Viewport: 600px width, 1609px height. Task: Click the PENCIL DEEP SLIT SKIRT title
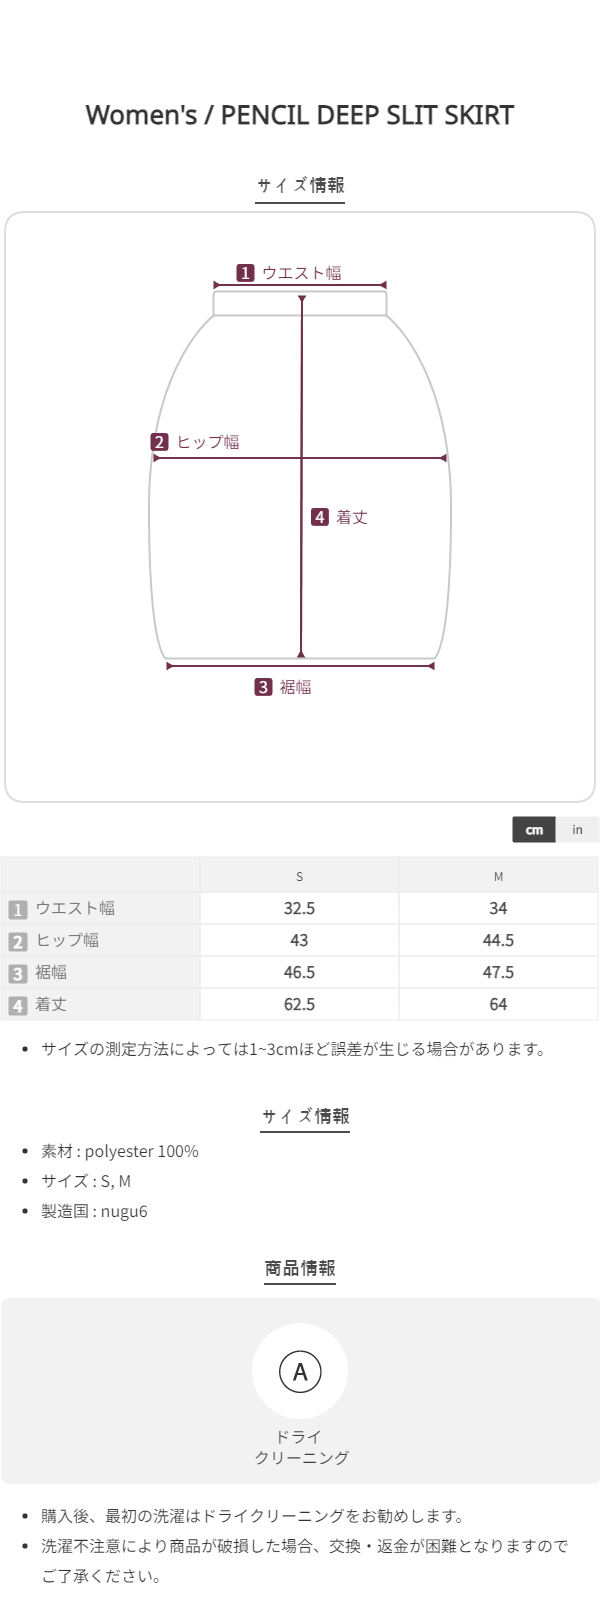tap(300, 115)
